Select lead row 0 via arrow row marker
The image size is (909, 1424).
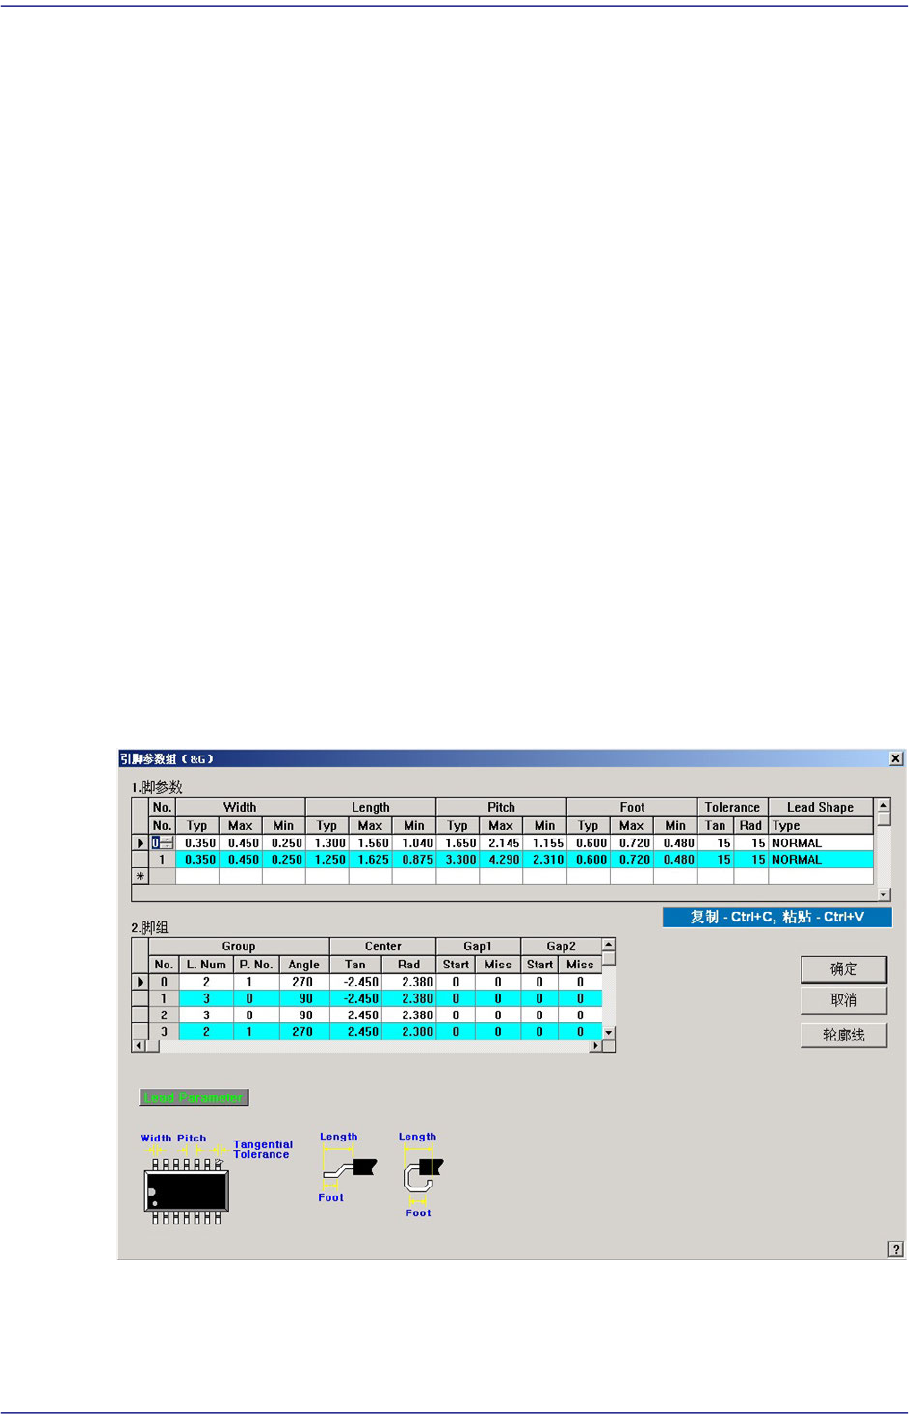(140, 843)
